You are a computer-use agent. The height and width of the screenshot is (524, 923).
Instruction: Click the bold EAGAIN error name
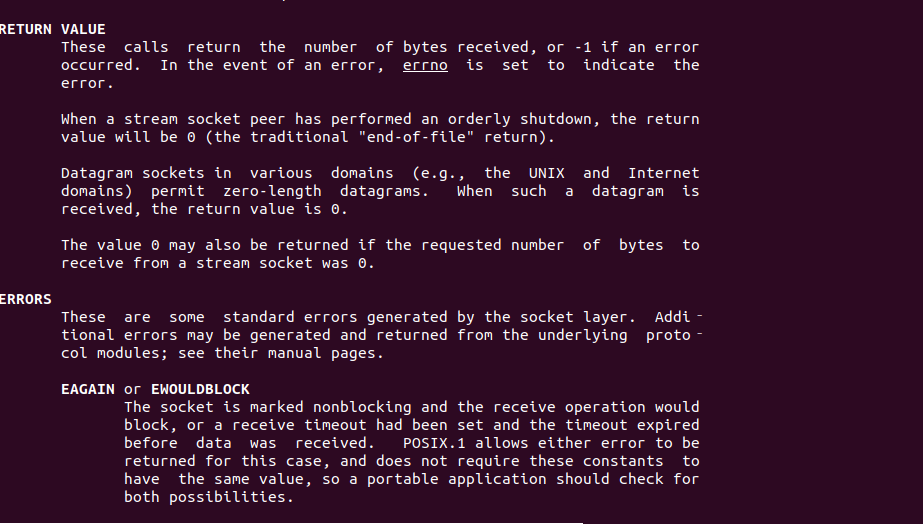click(x=88, y=389)
